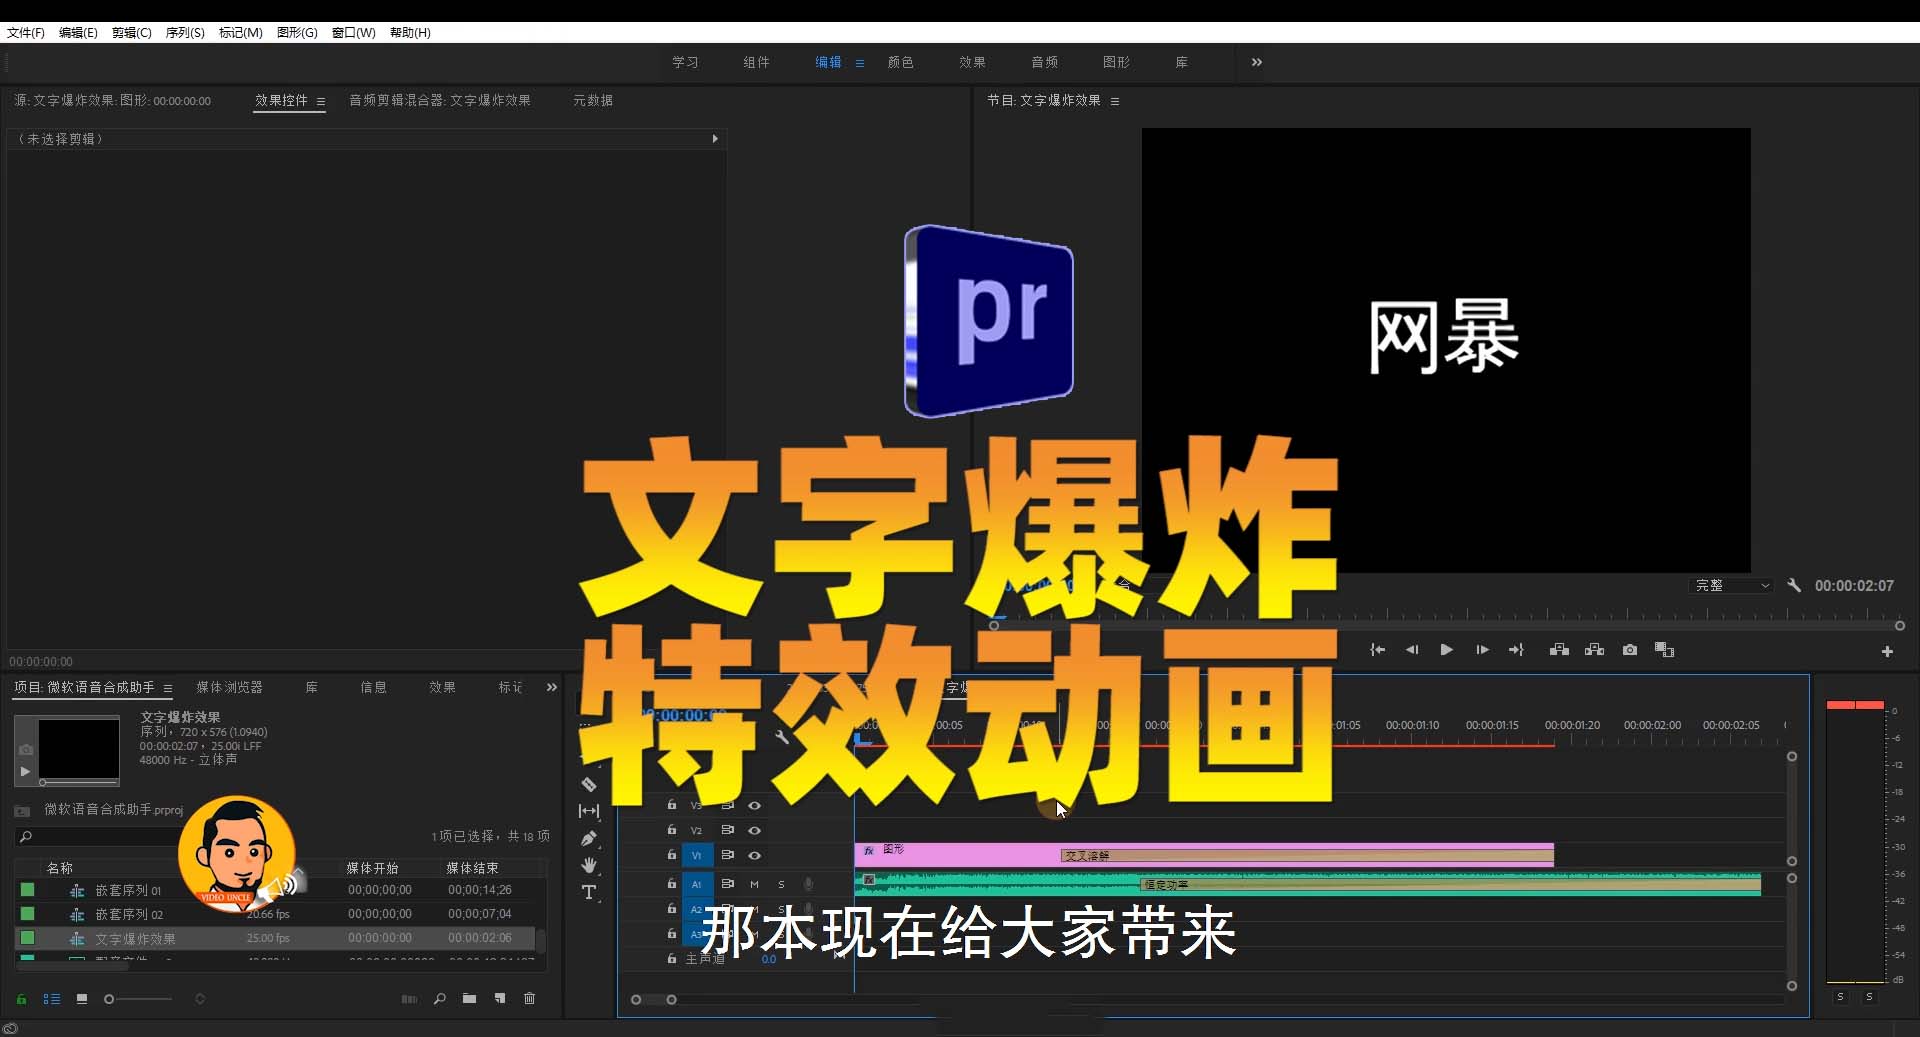Click the Find magnifier in project panel
Viewport: 1920px width, 1037px height.
coord(439,998)
